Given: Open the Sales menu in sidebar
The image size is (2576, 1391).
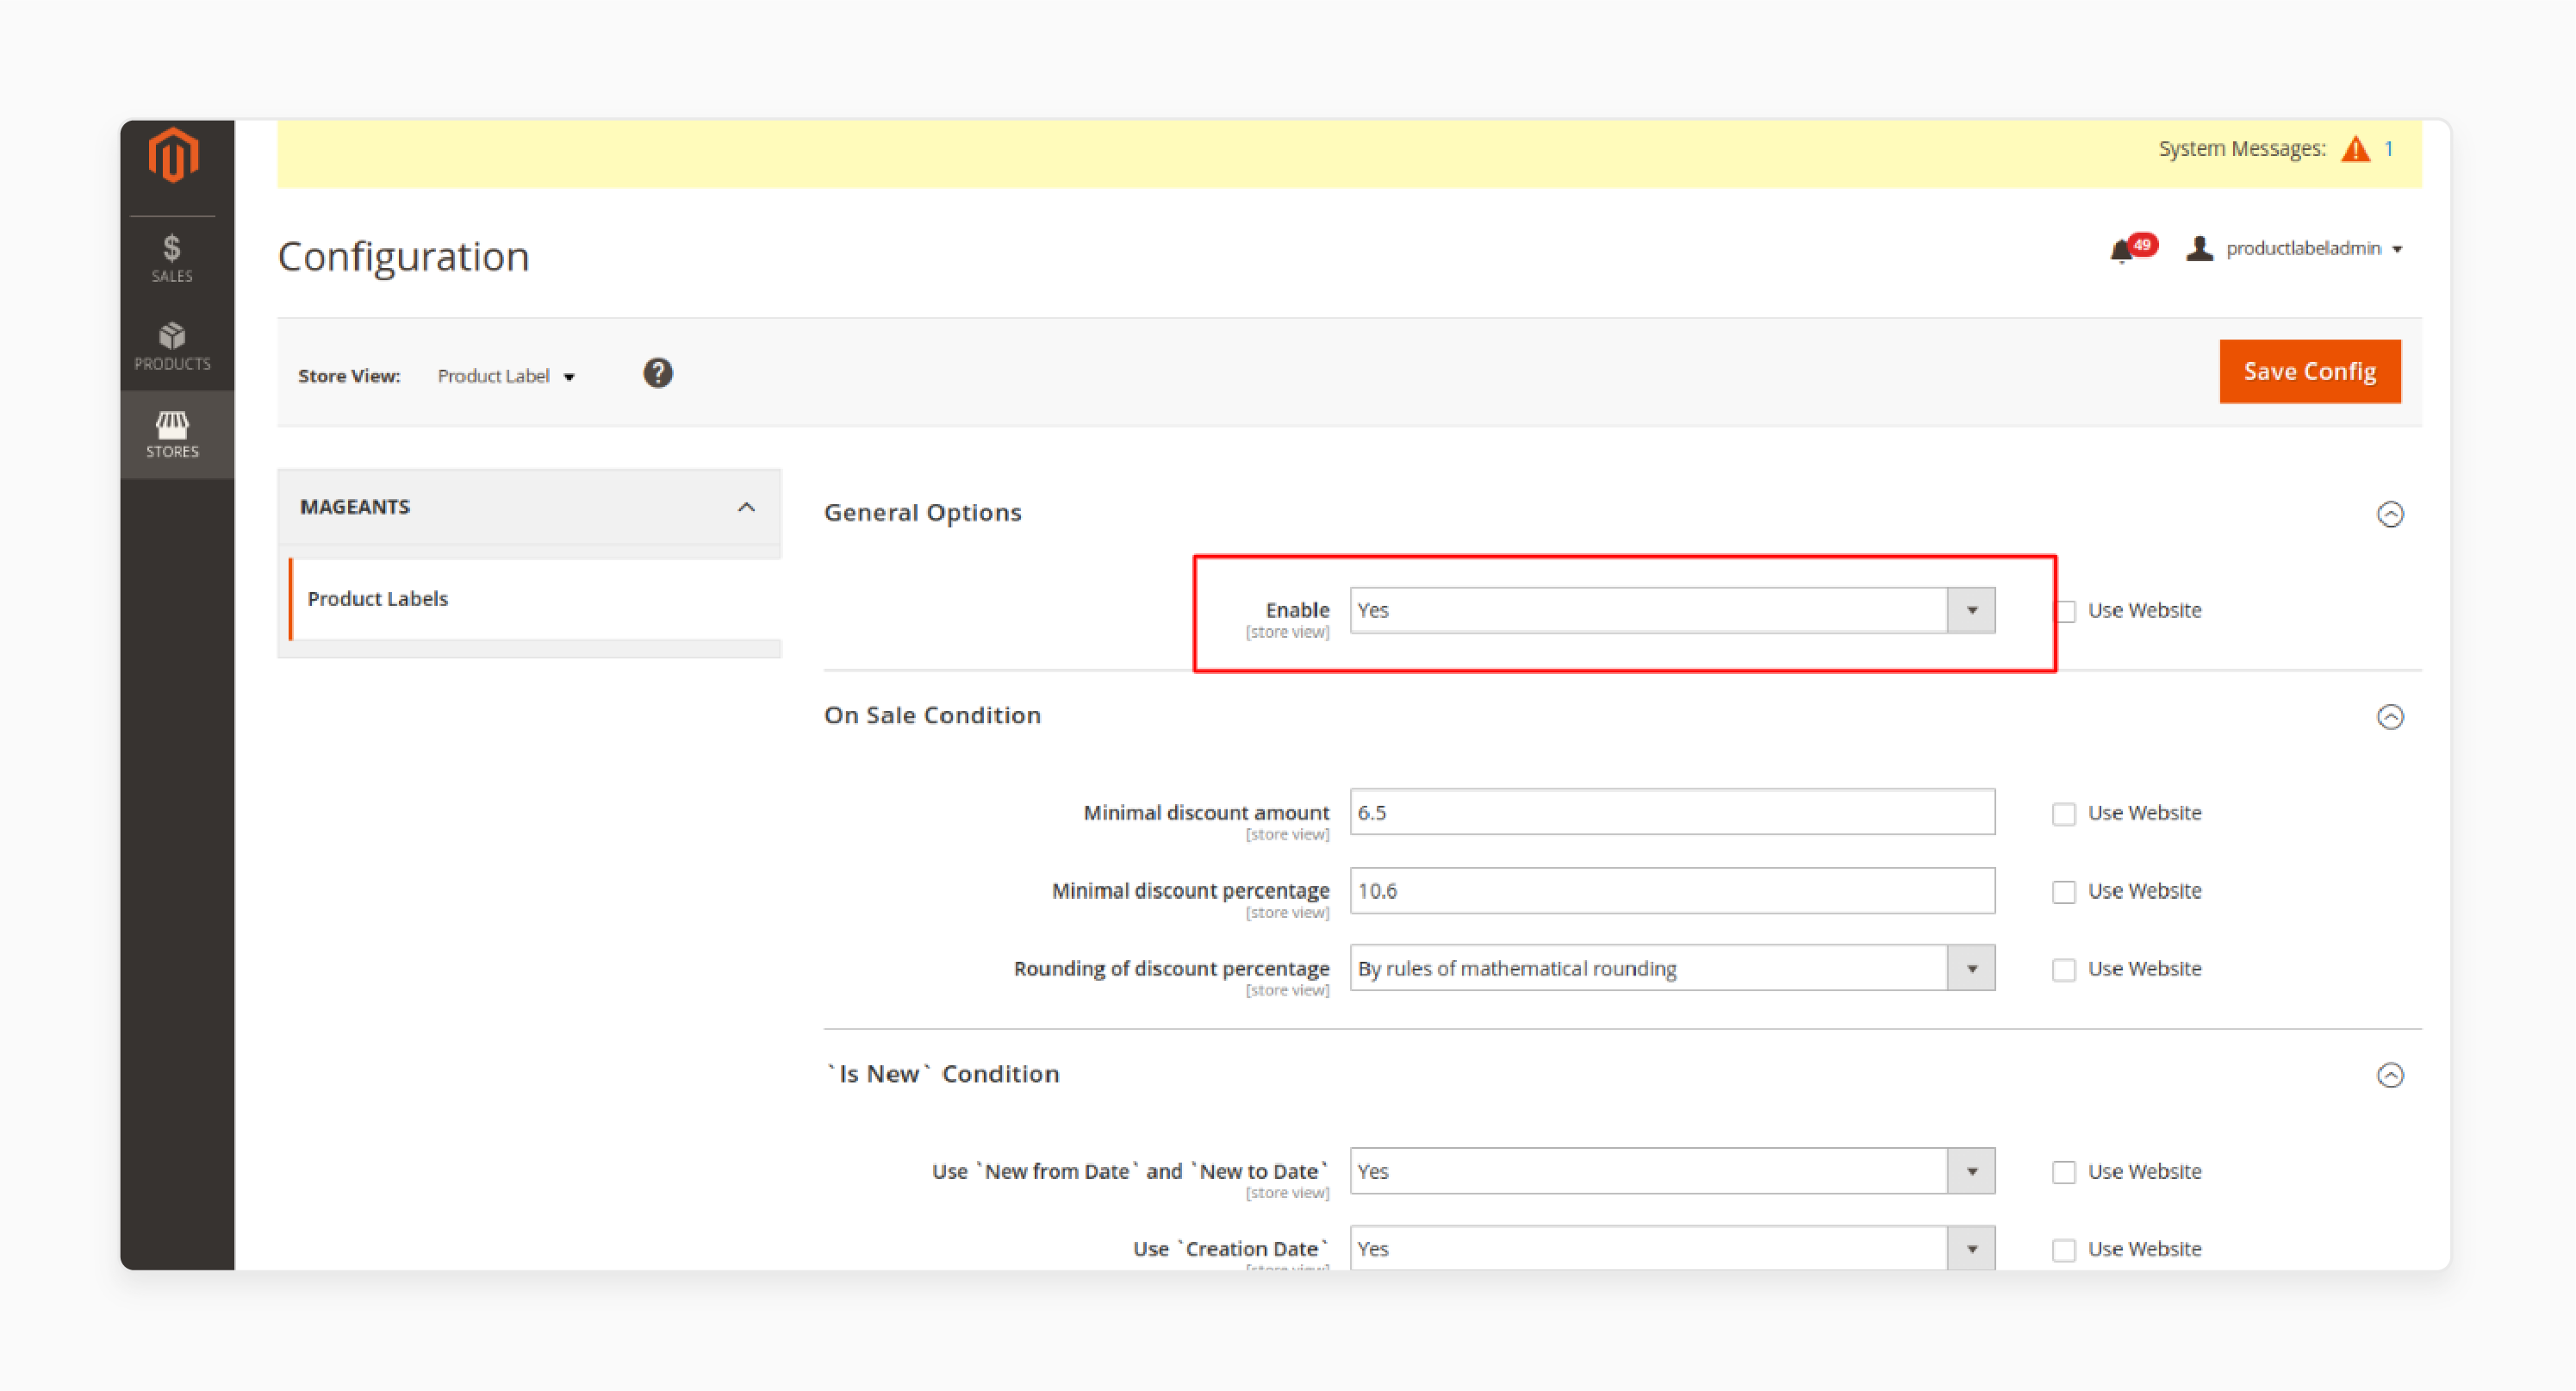Looking at the screenshot, I should click(x=172, y=258).
